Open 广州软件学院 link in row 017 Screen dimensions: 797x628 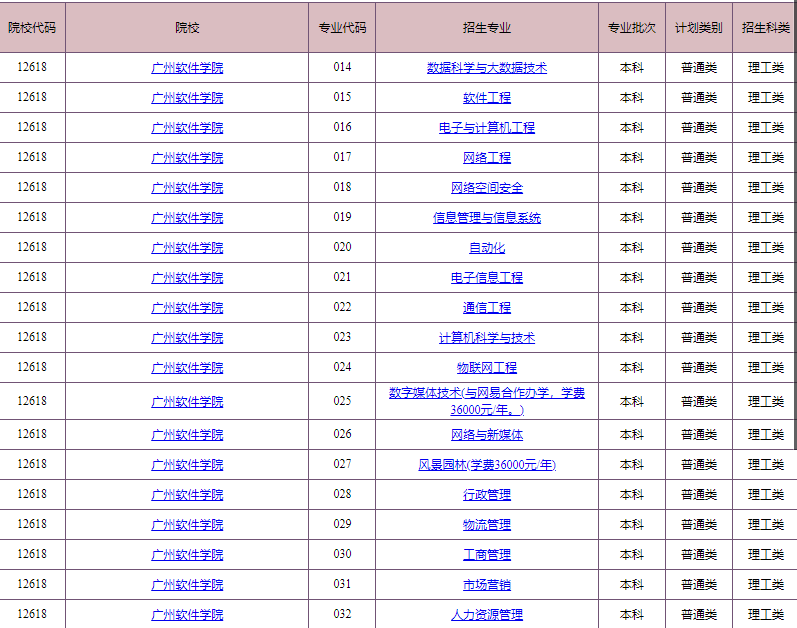187,158
